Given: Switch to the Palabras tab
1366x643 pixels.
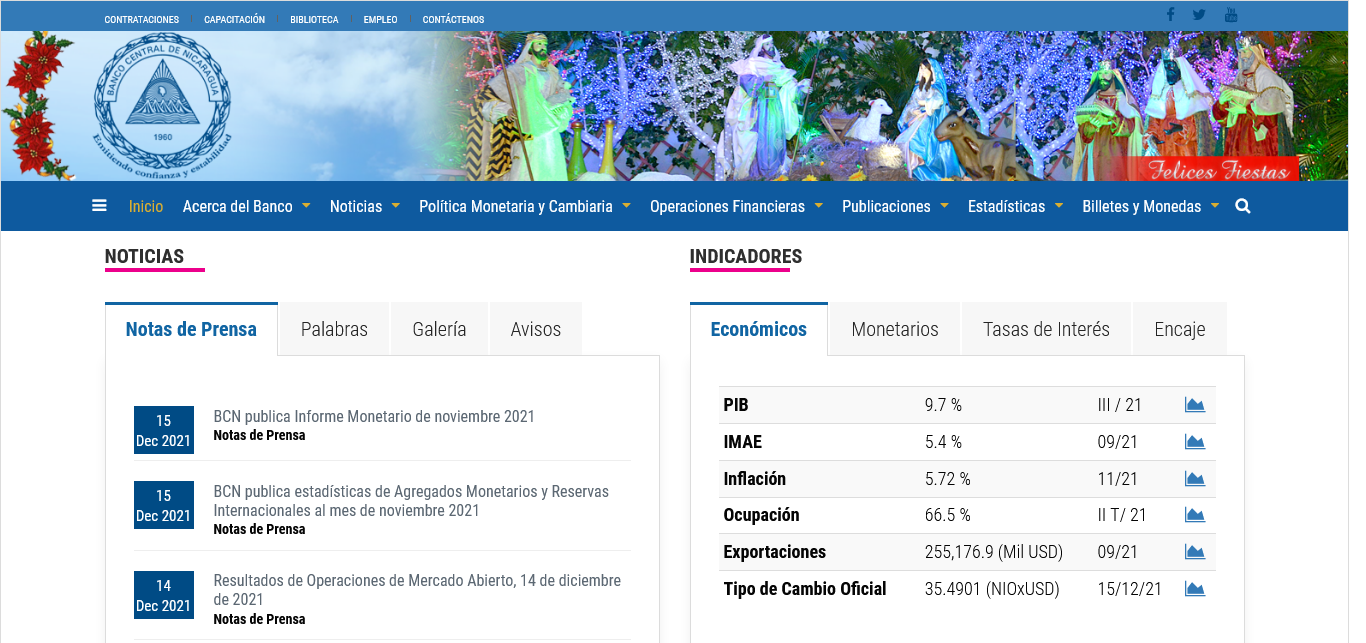Looking at the screenshot, I should click(x=334, y=329).
